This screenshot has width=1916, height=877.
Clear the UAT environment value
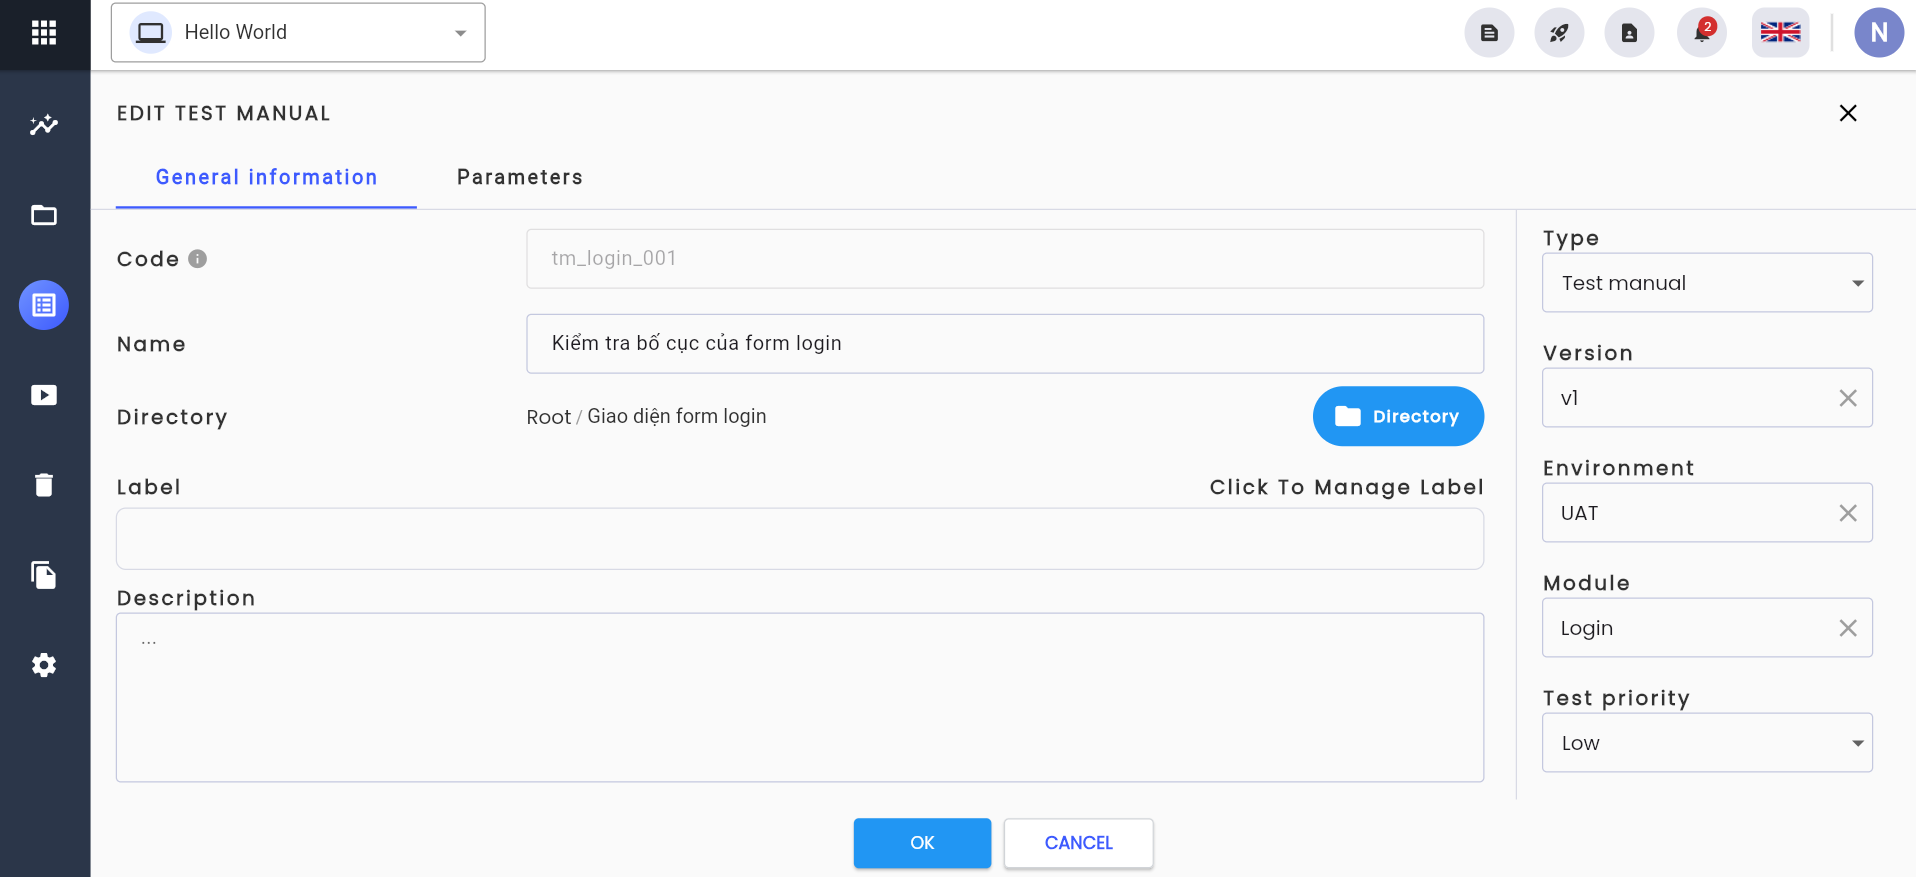[x=1848, y=513]
